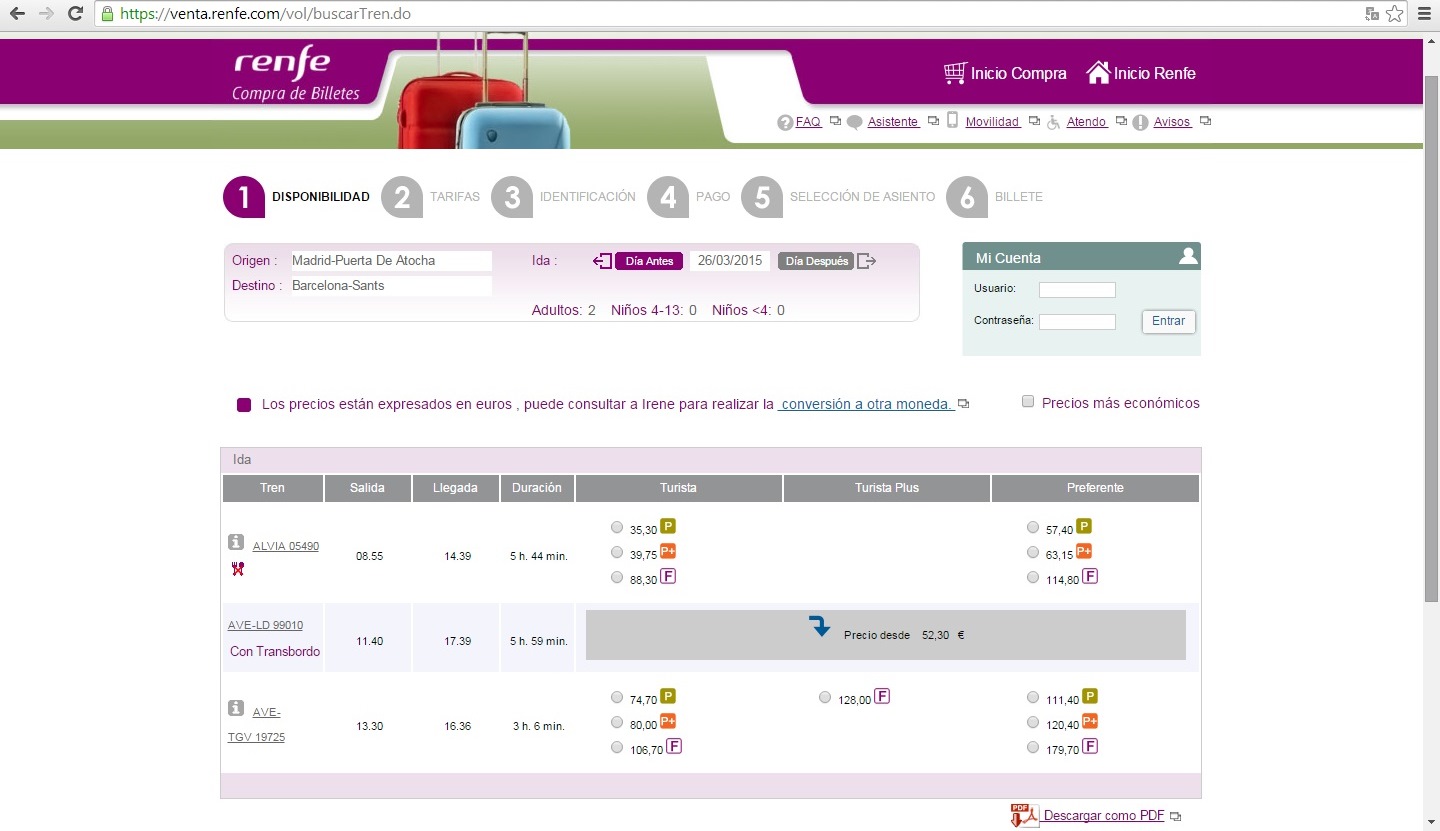This screenshot has width=1440, height=831.
Task: Enable the Precios más económicos checkbox
Action: [x=1027, y=402]
